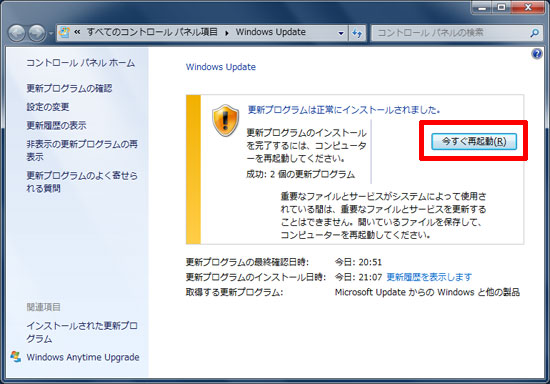Open インストールされた更新プログラム link
The height and width of the screenshot is (384, 550).
point(82,332)
